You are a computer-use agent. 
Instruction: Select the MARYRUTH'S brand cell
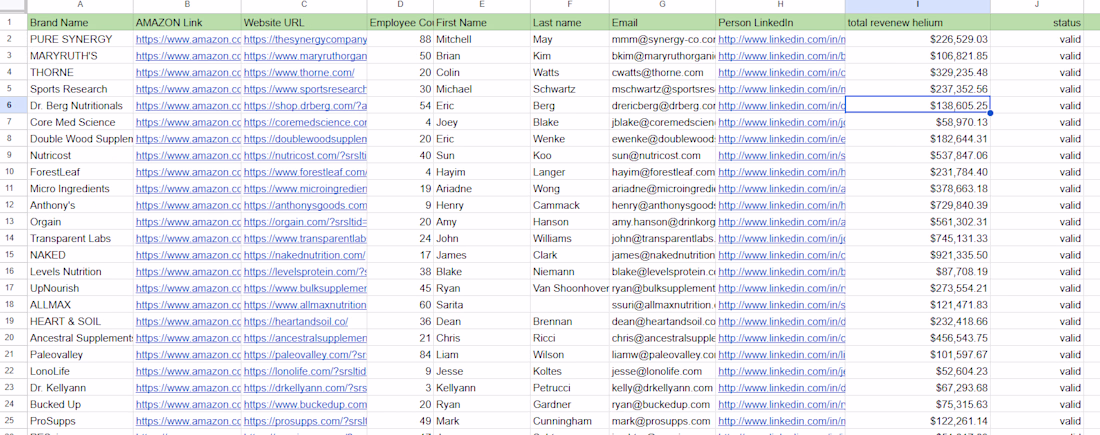coord(80,56)
